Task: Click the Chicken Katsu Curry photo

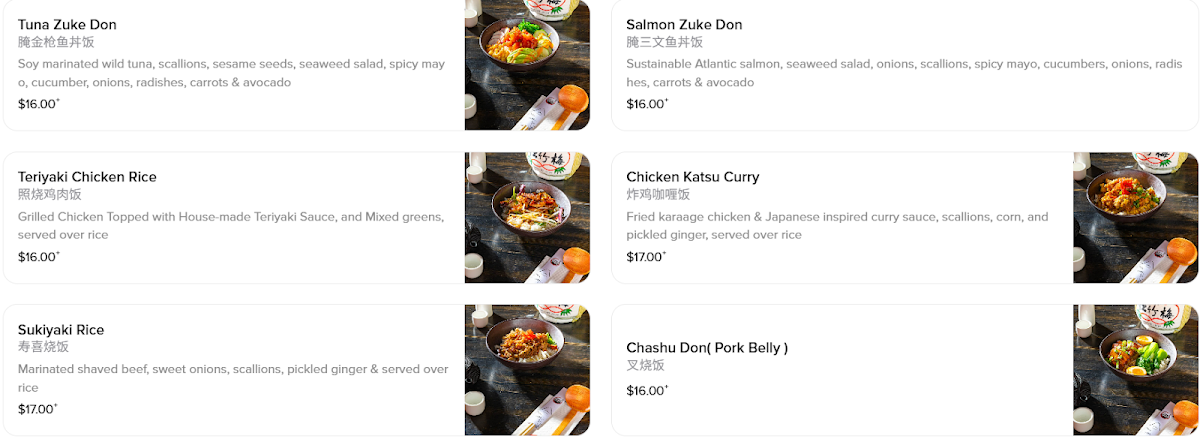Action: click(x=1135, y=218)
